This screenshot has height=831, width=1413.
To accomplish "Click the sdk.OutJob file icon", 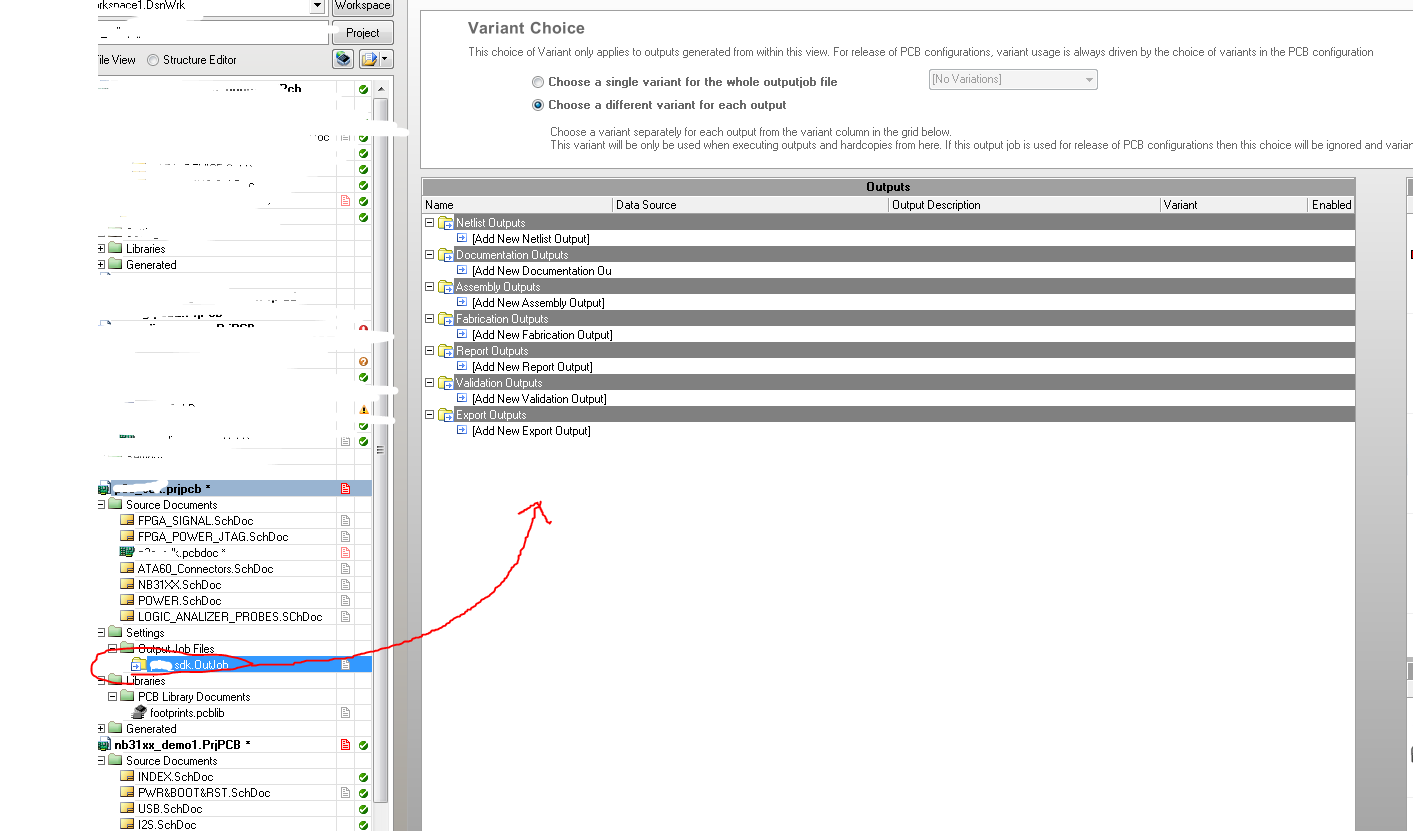I will click(x=138, y=665).
